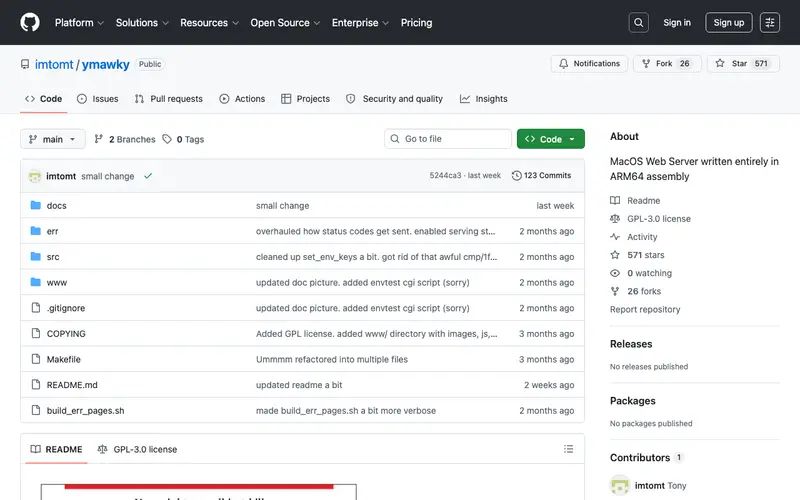Open the Pricing link
The height and width of the screenshot is (500, 800).
(416, 22)
